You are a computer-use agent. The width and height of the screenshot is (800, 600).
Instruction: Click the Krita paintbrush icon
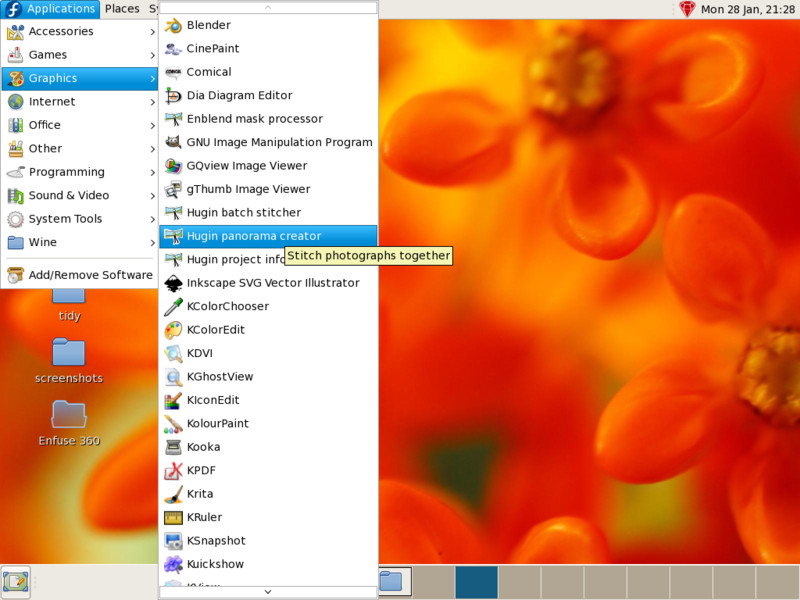coord(173,494)
